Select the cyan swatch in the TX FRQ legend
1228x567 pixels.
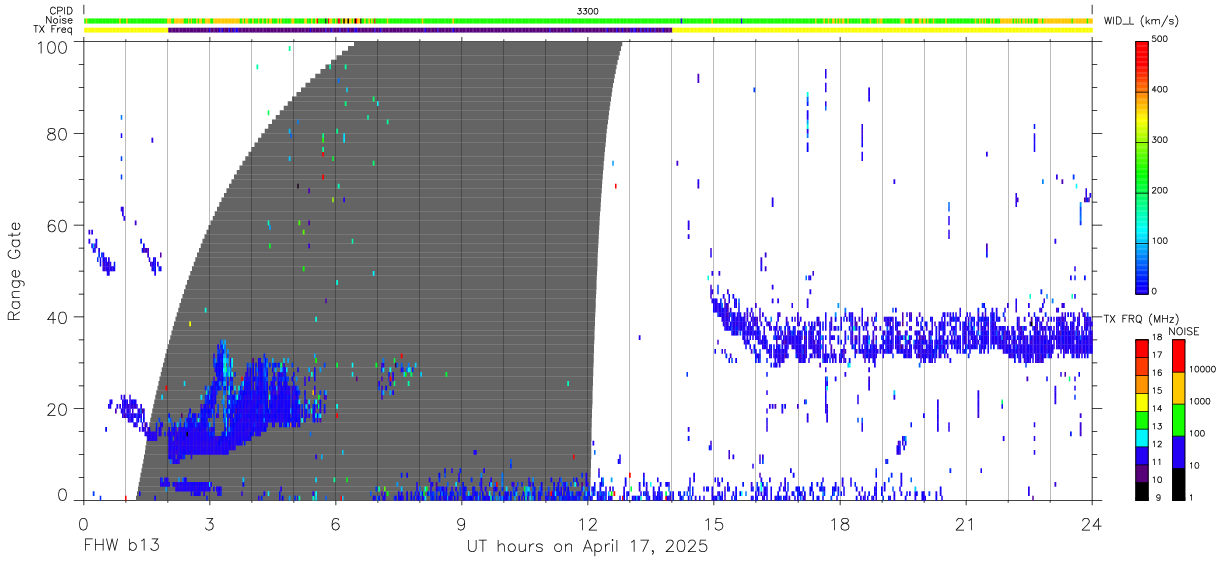[x=1142, y=438]
